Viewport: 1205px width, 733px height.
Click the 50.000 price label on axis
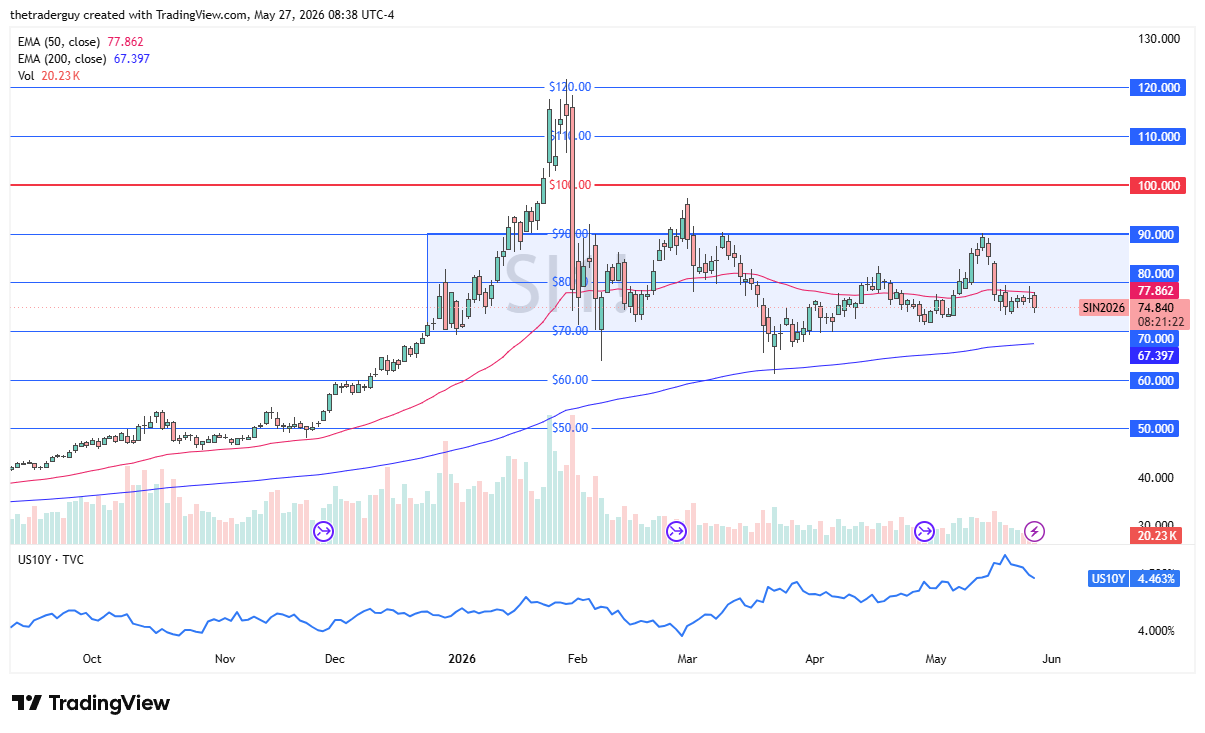[1156, 428]
